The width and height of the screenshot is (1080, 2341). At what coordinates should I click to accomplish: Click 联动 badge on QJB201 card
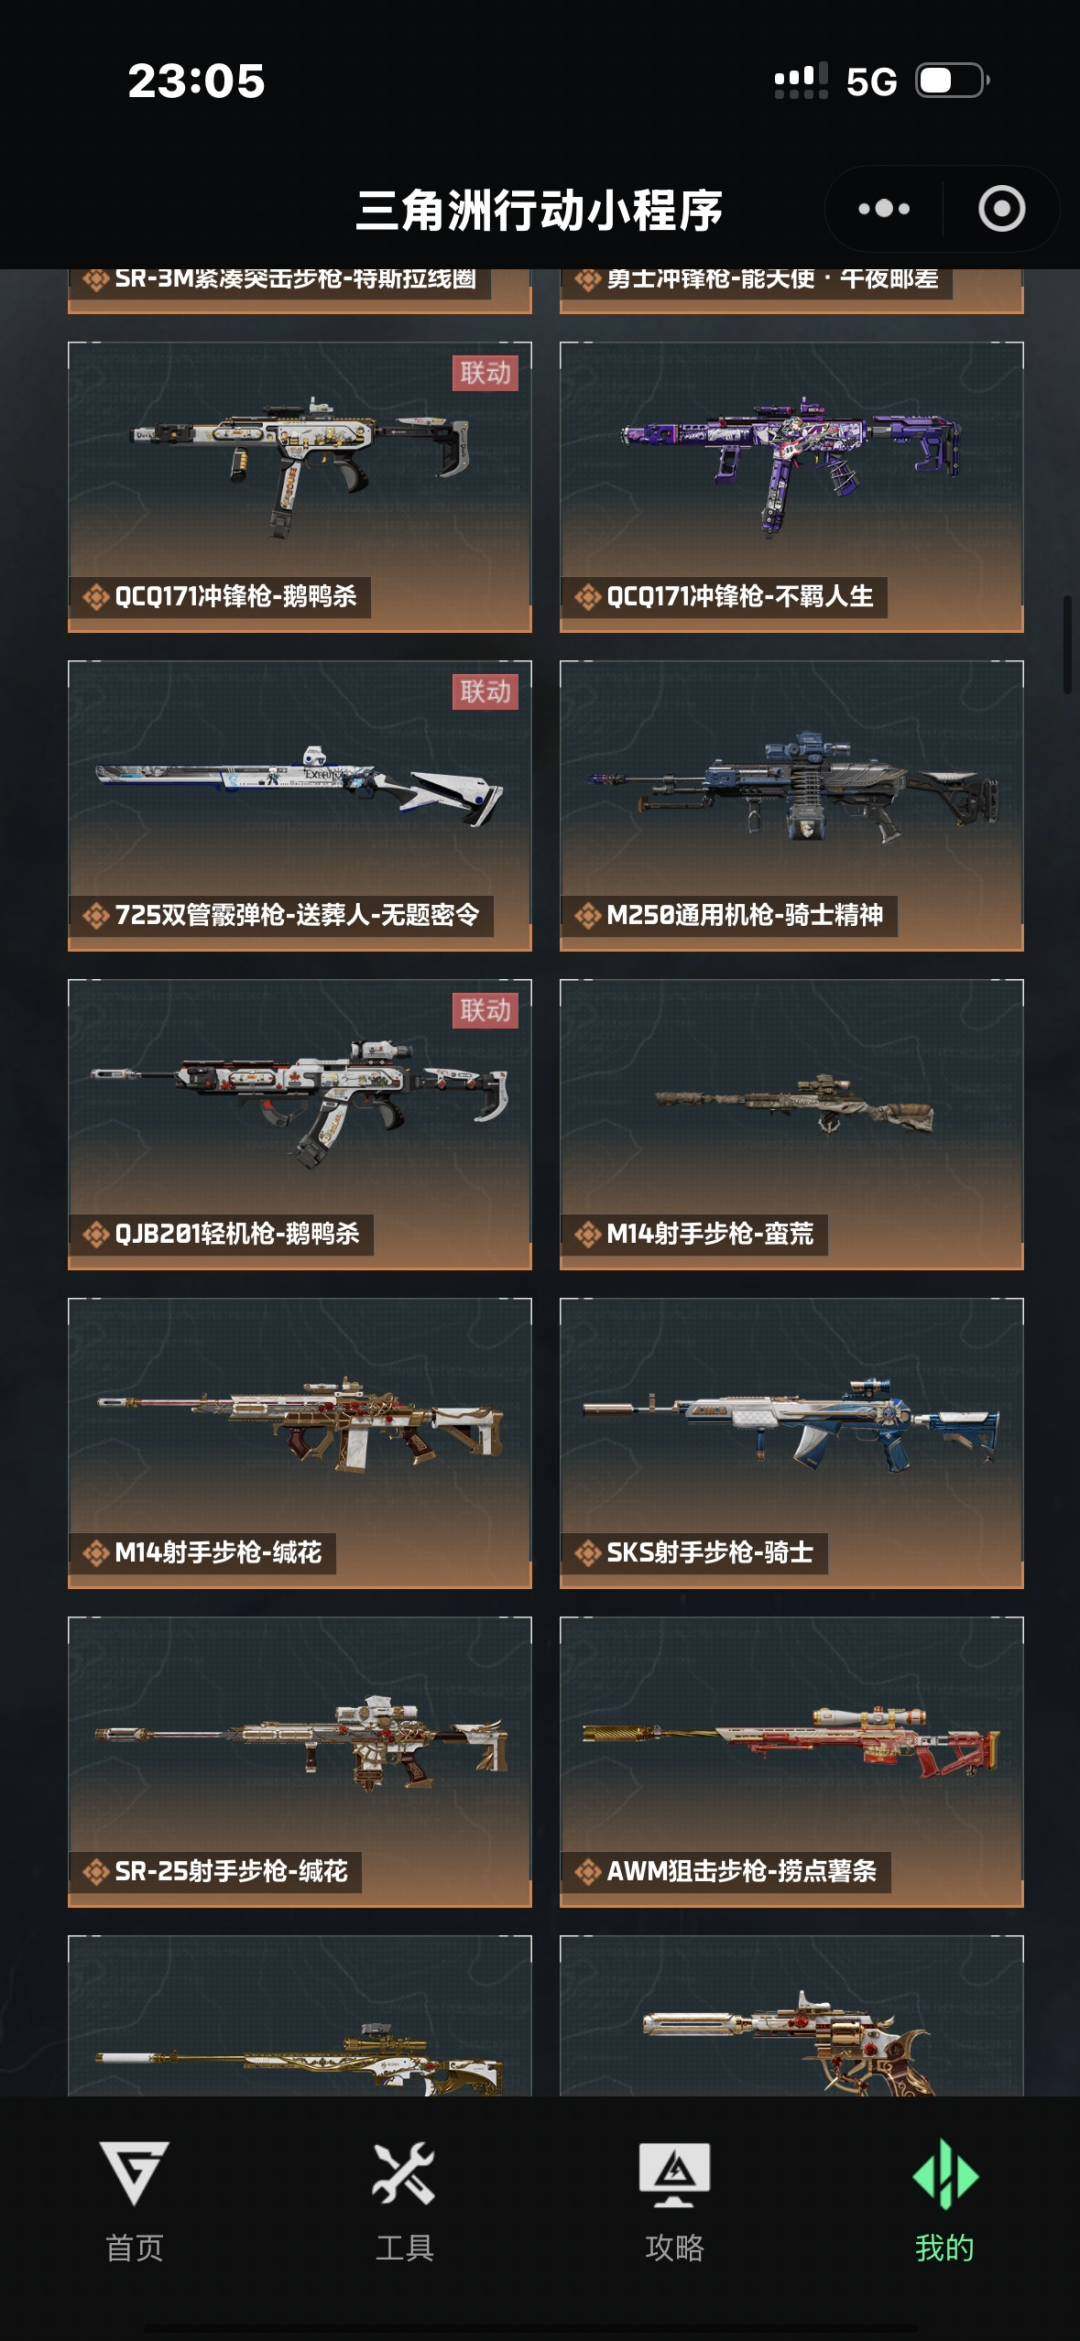tap(486, 1010)
